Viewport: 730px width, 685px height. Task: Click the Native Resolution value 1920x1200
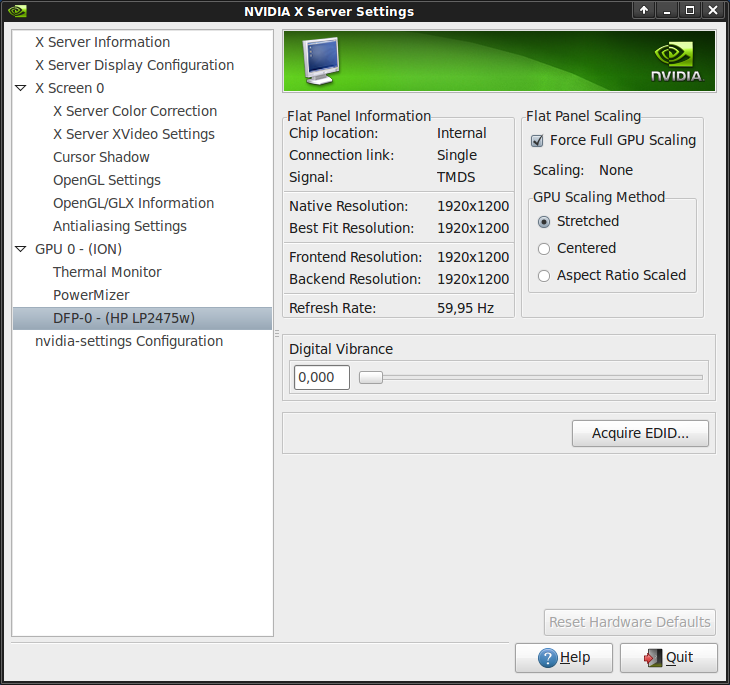pos(473,206)
